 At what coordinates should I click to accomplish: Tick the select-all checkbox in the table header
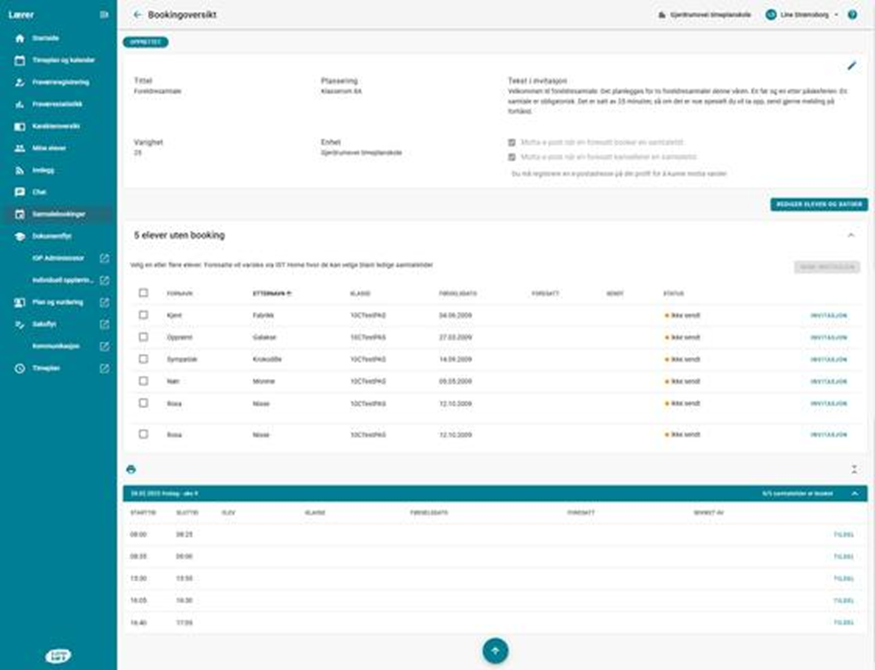pos(144,293)
